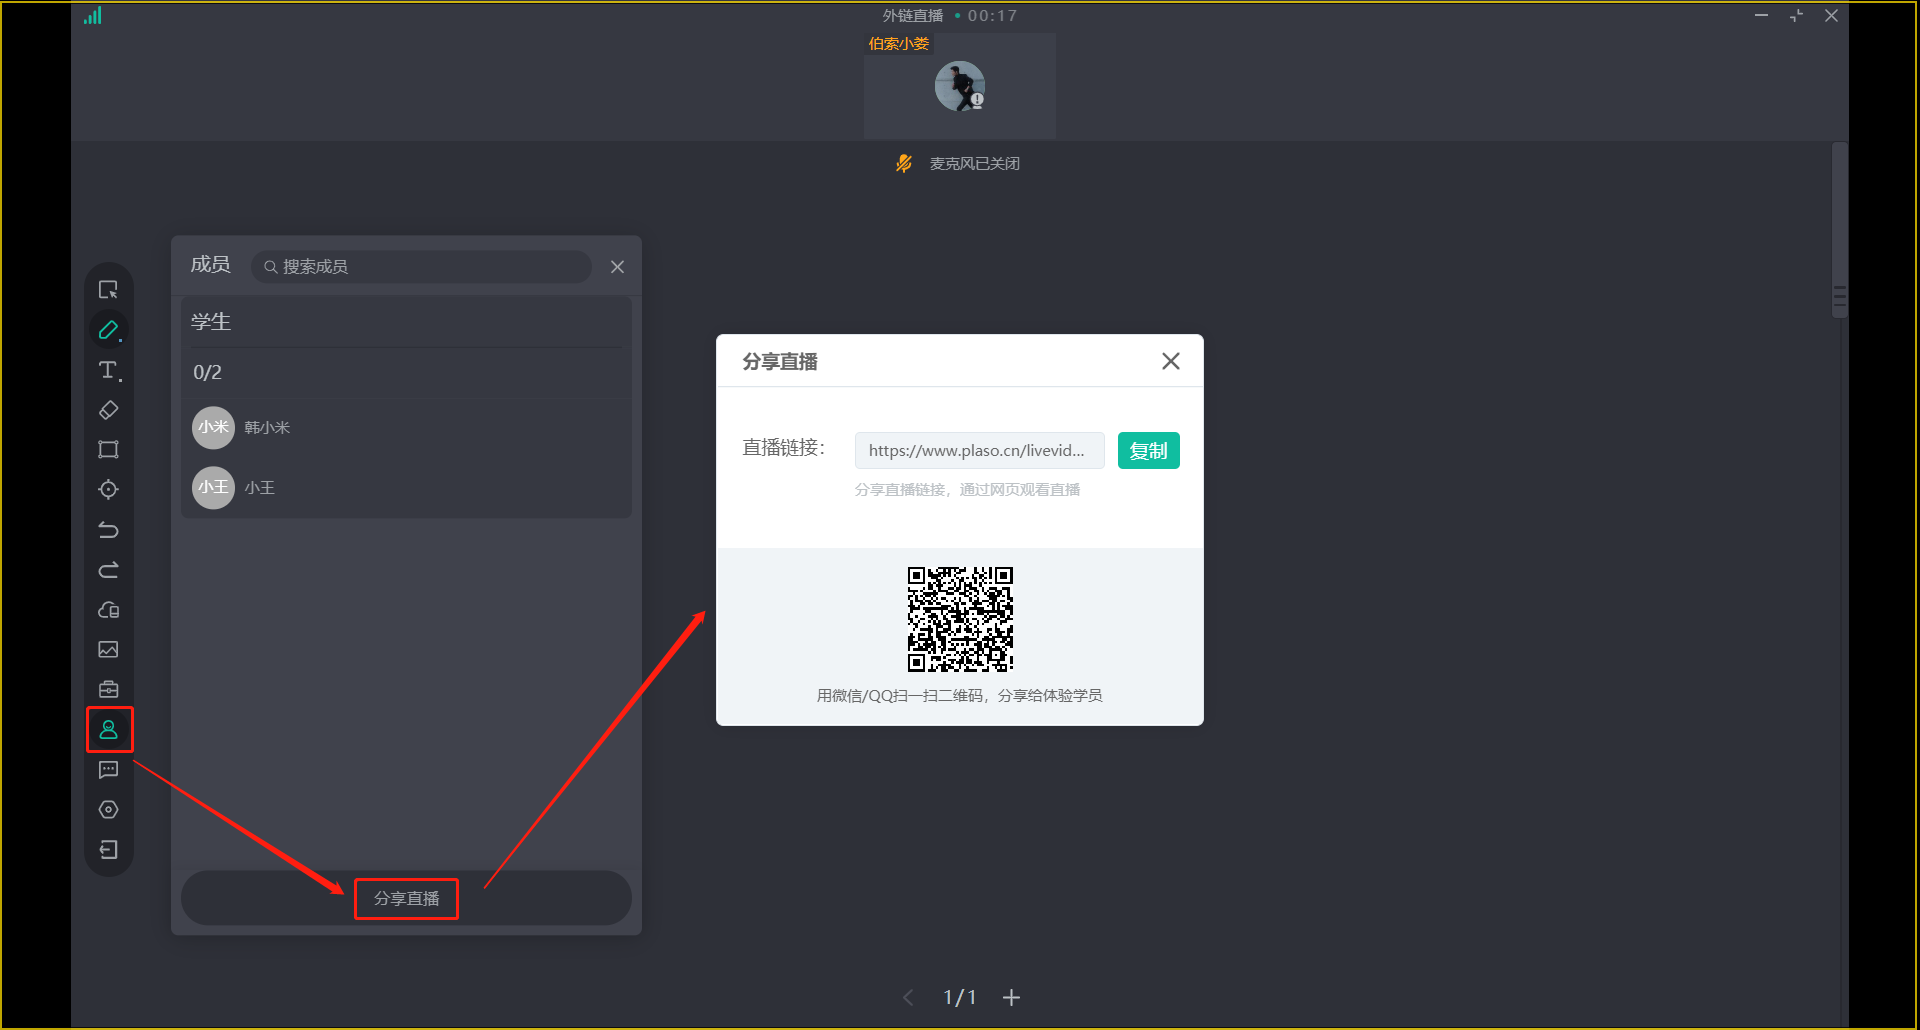Screen dimensions: 1920x1030
Task: Open the chat messages icon
Action: [108, 770]
